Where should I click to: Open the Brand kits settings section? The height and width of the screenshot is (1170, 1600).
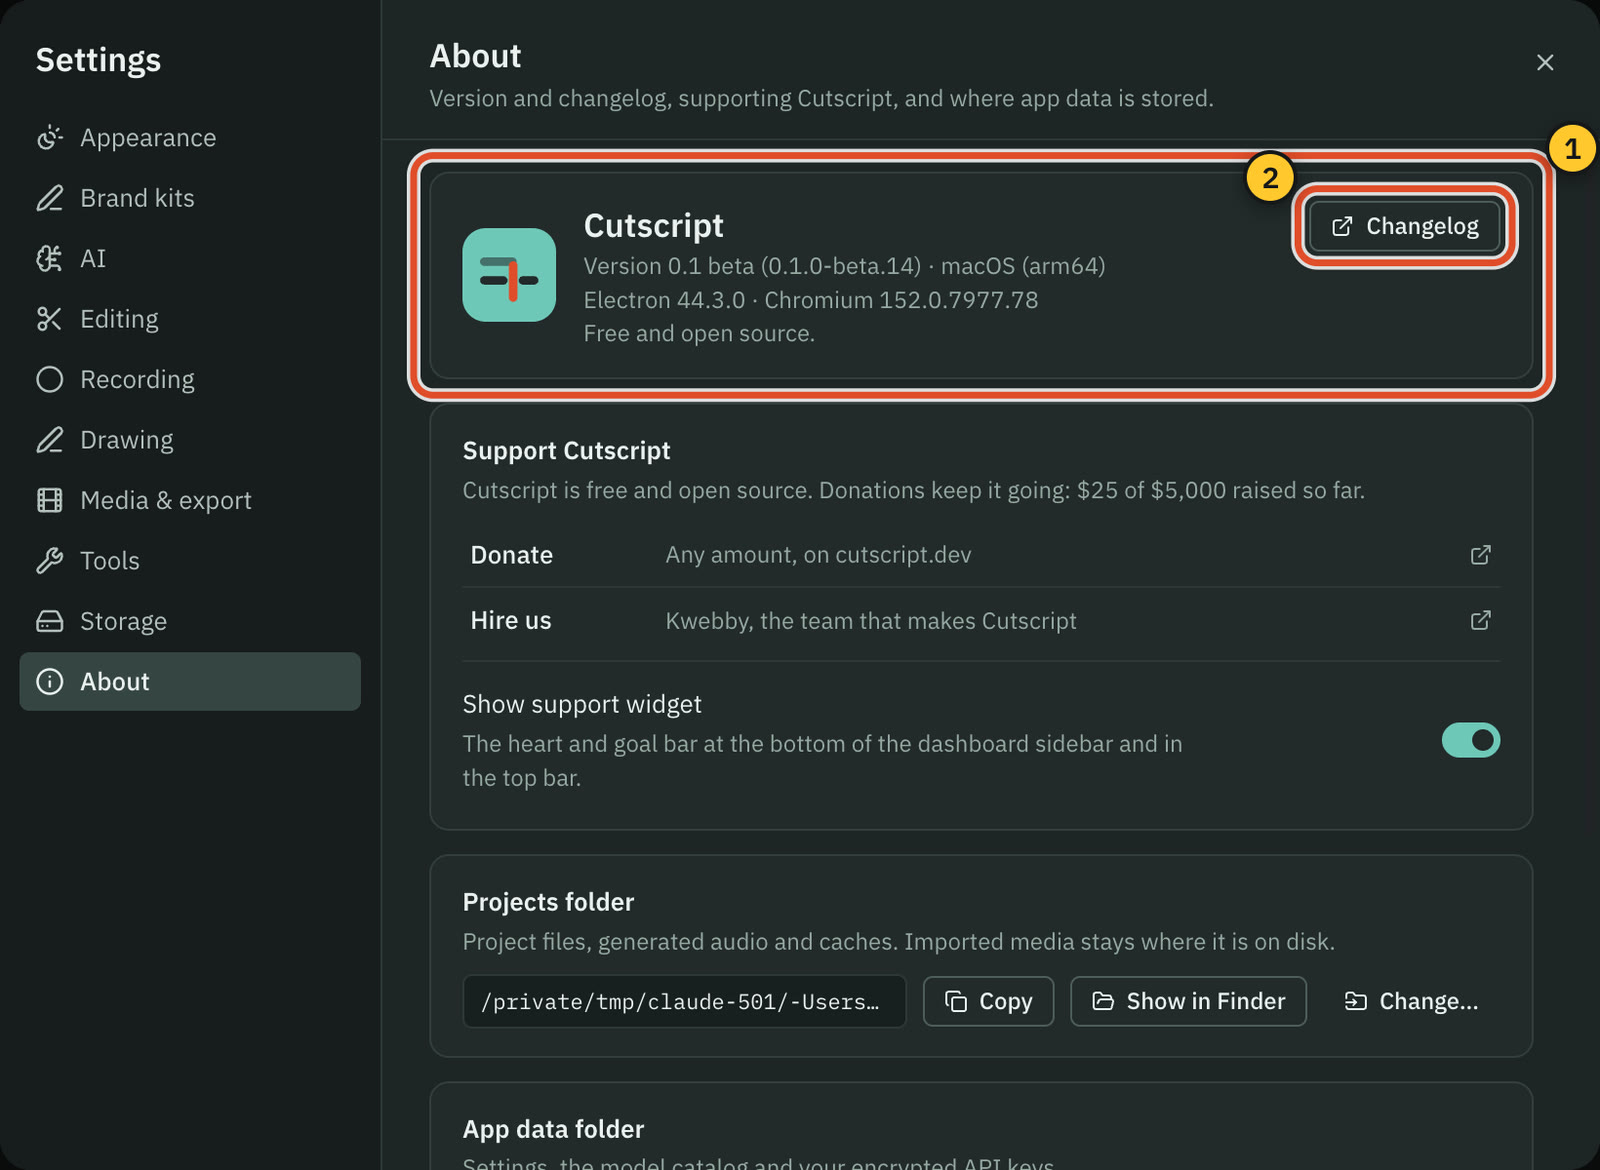[190, 198]
